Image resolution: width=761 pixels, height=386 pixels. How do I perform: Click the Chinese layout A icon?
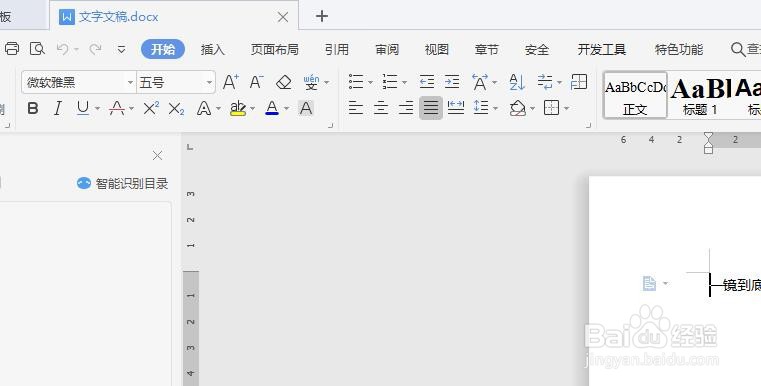[x=480, y=82]
